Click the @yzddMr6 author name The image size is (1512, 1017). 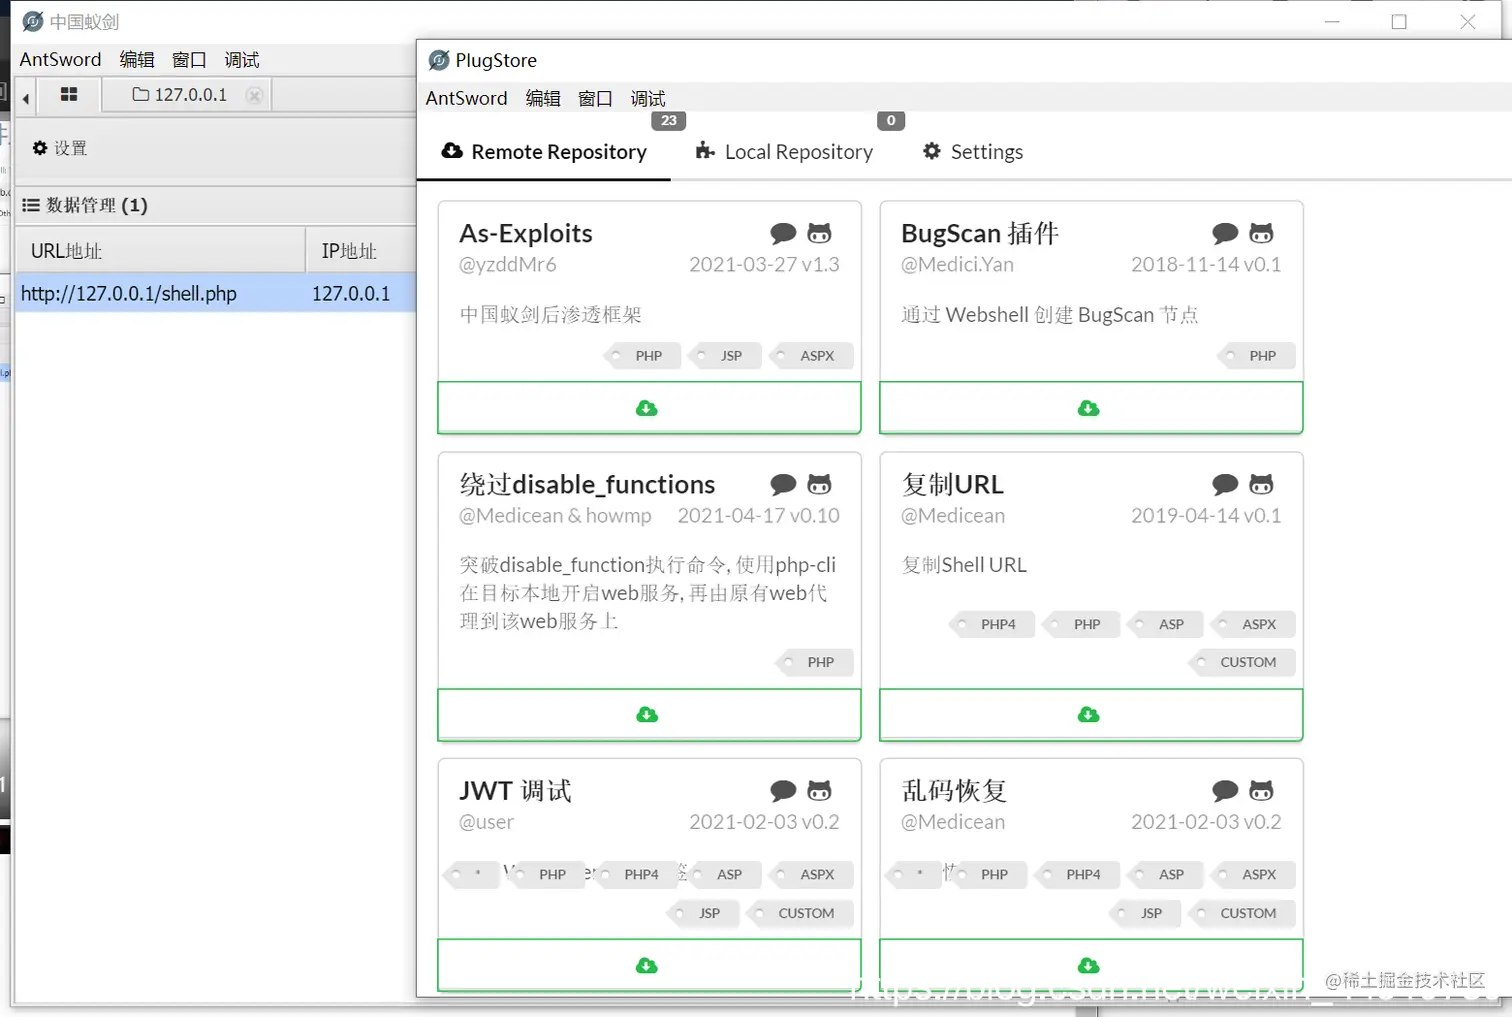[x=508, y=264]
